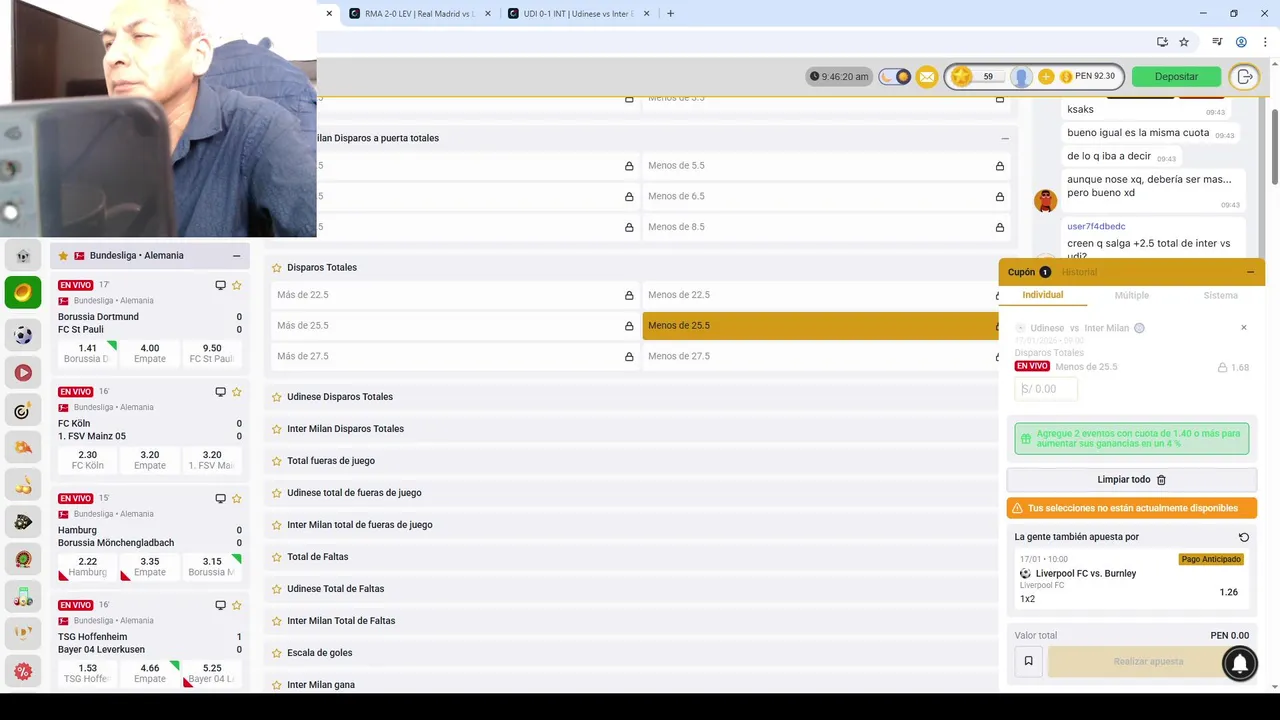Remove Udinese vs Inter Milan selection from coupon
This screenshot has width=1280, height=720.
pos(1244,328)
